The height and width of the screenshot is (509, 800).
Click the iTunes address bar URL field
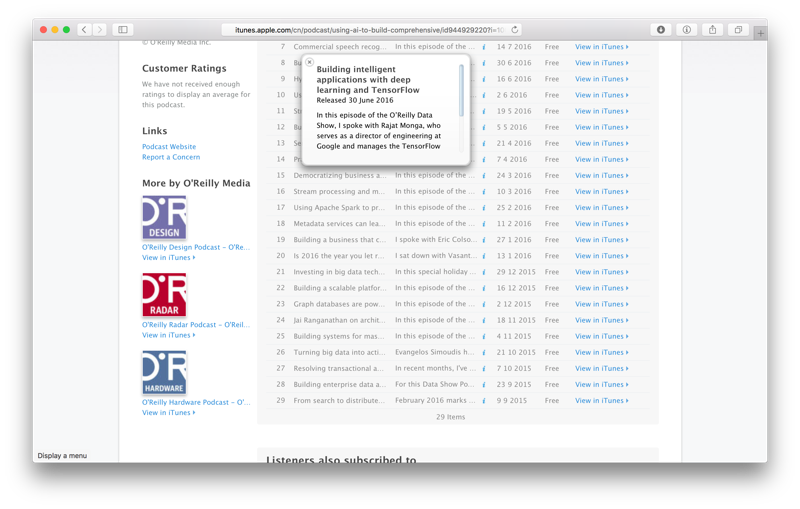coord(370,30)
